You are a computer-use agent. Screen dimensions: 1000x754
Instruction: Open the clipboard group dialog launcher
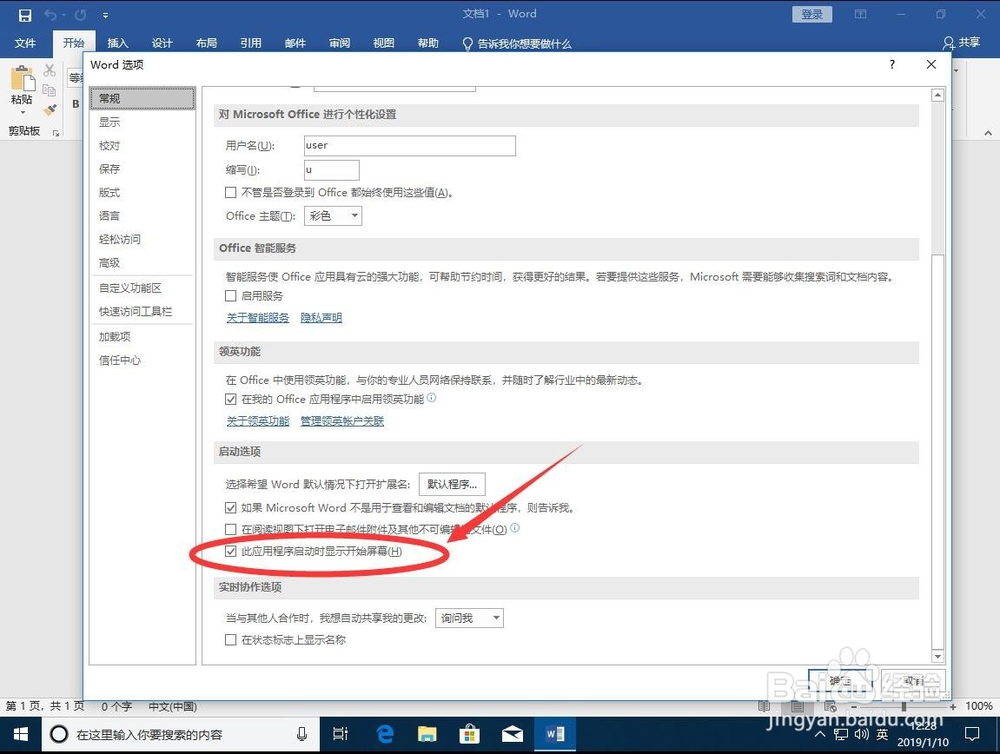tap(56, 133)
